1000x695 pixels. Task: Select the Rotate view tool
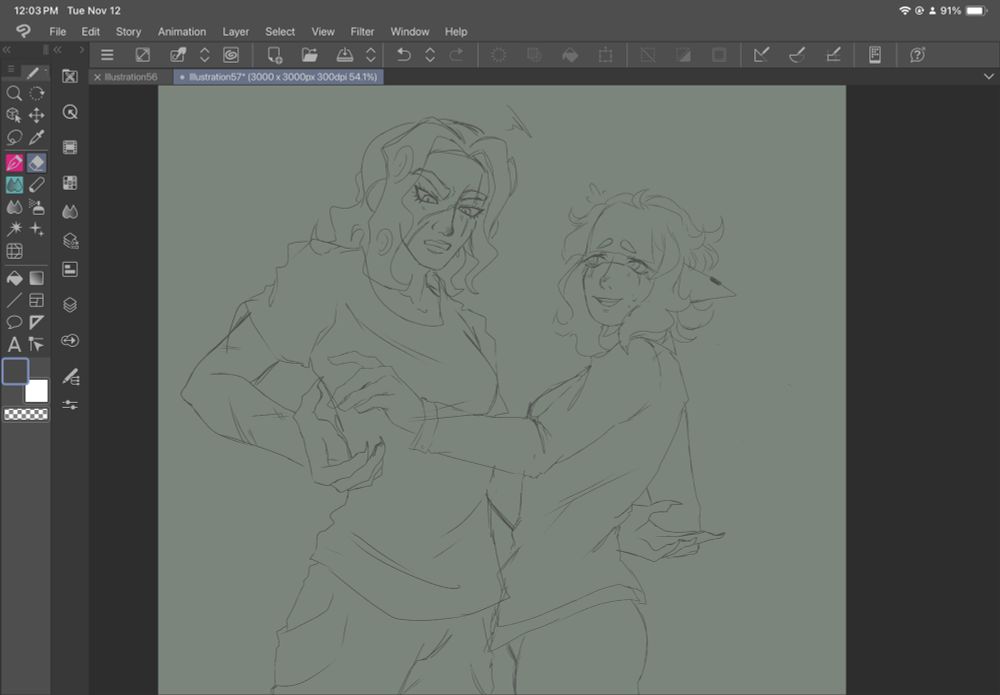coord(37,93)
